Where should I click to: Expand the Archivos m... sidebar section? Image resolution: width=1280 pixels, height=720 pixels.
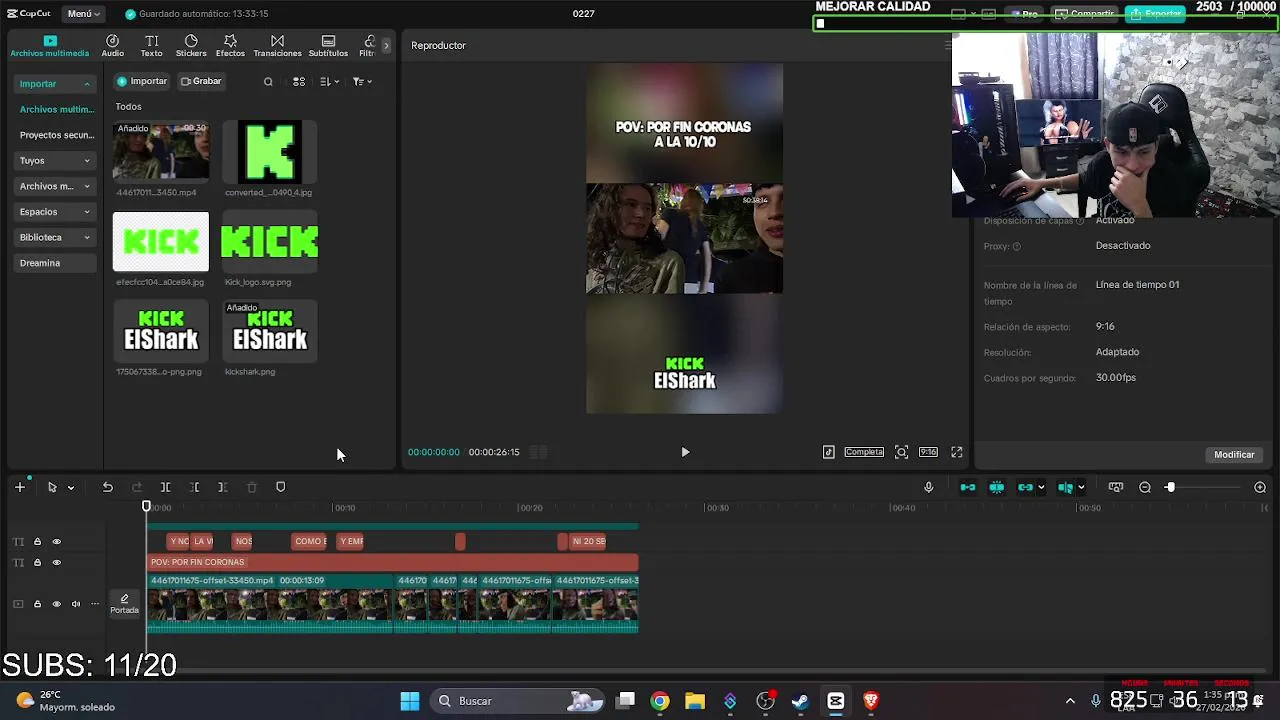click(x=54, y=186)
